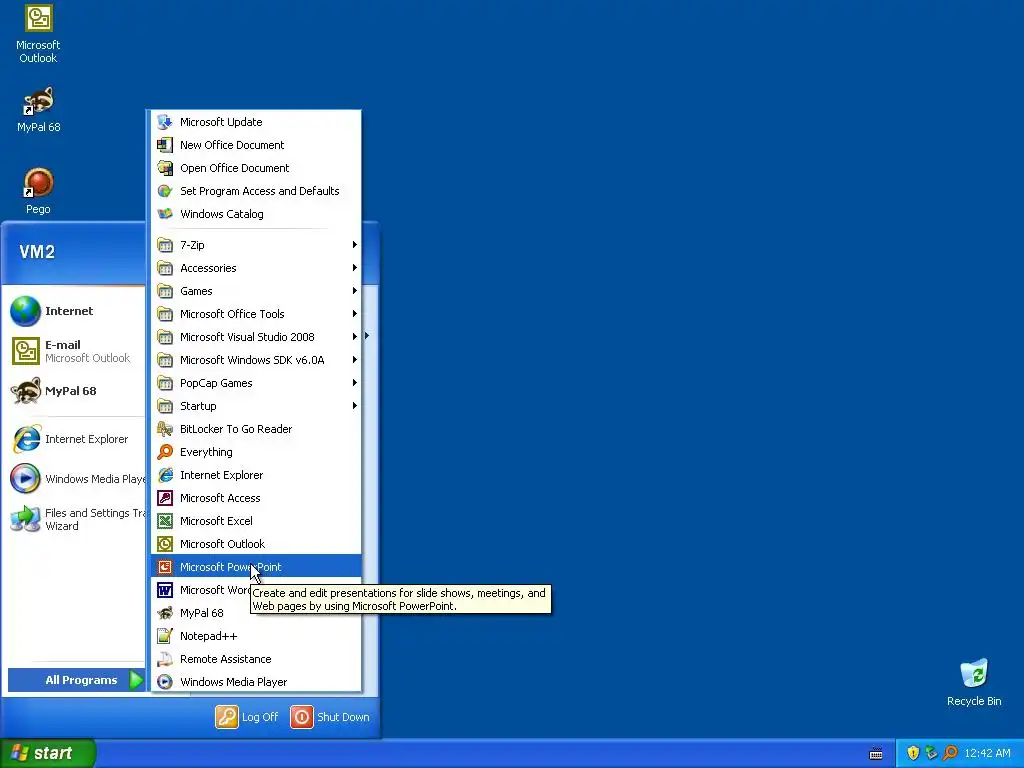The width and height of the screenshot is (1024, 768).
Task: Click the 7-Zip folder icon
Action: tap(165, 245)
